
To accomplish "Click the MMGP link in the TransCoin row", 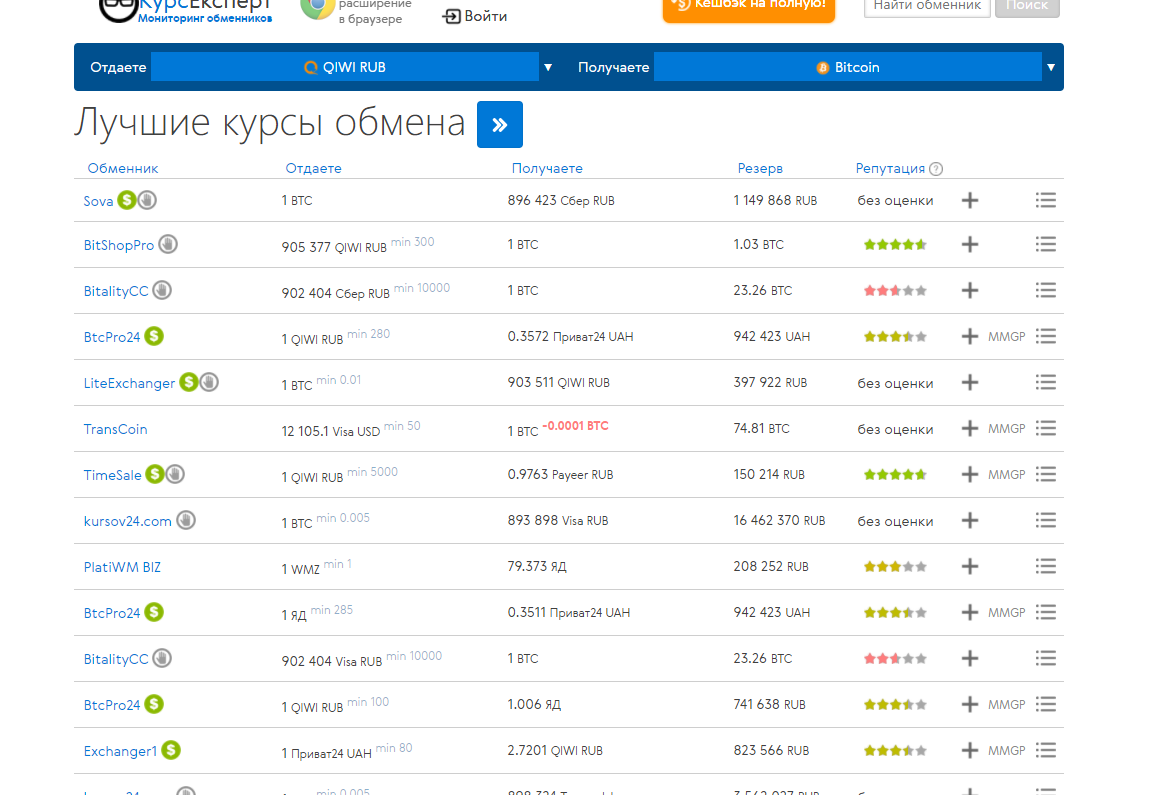I will (1006, 429).
